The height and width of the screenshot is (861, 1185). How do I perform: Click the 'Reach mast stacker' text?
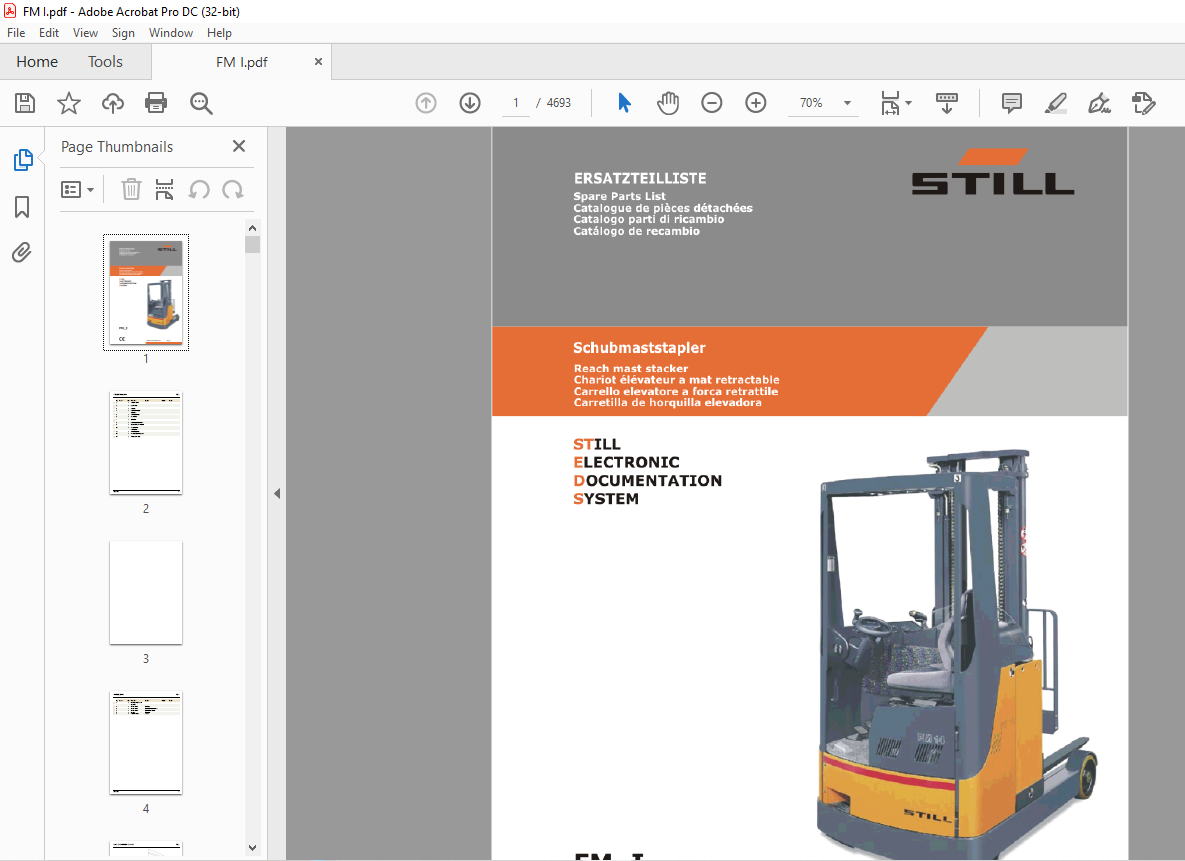pyautogui.click(x=630, y=368)
